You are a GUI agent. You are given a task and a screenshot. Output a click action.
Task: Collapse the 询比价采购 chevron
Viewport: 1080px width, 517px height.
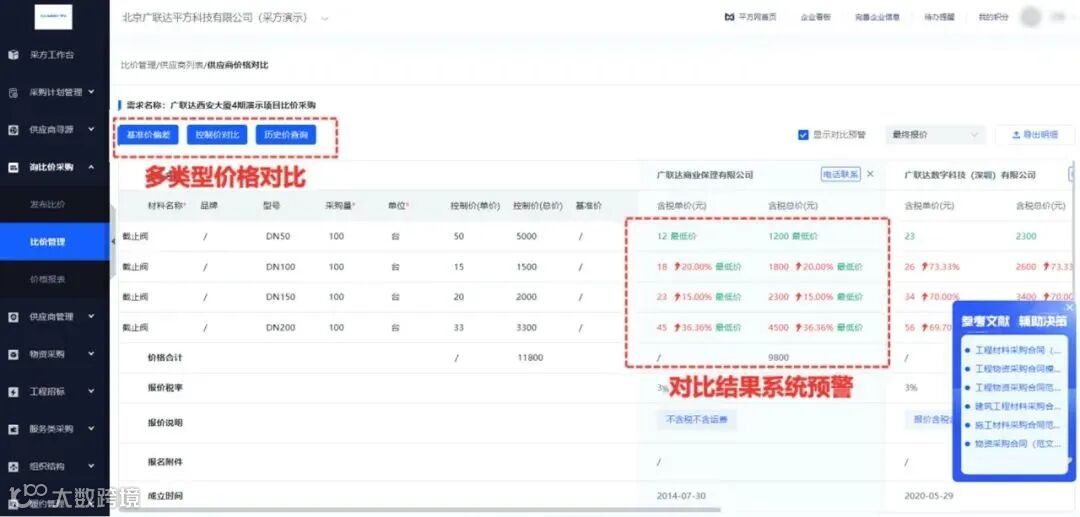[92, 167]
